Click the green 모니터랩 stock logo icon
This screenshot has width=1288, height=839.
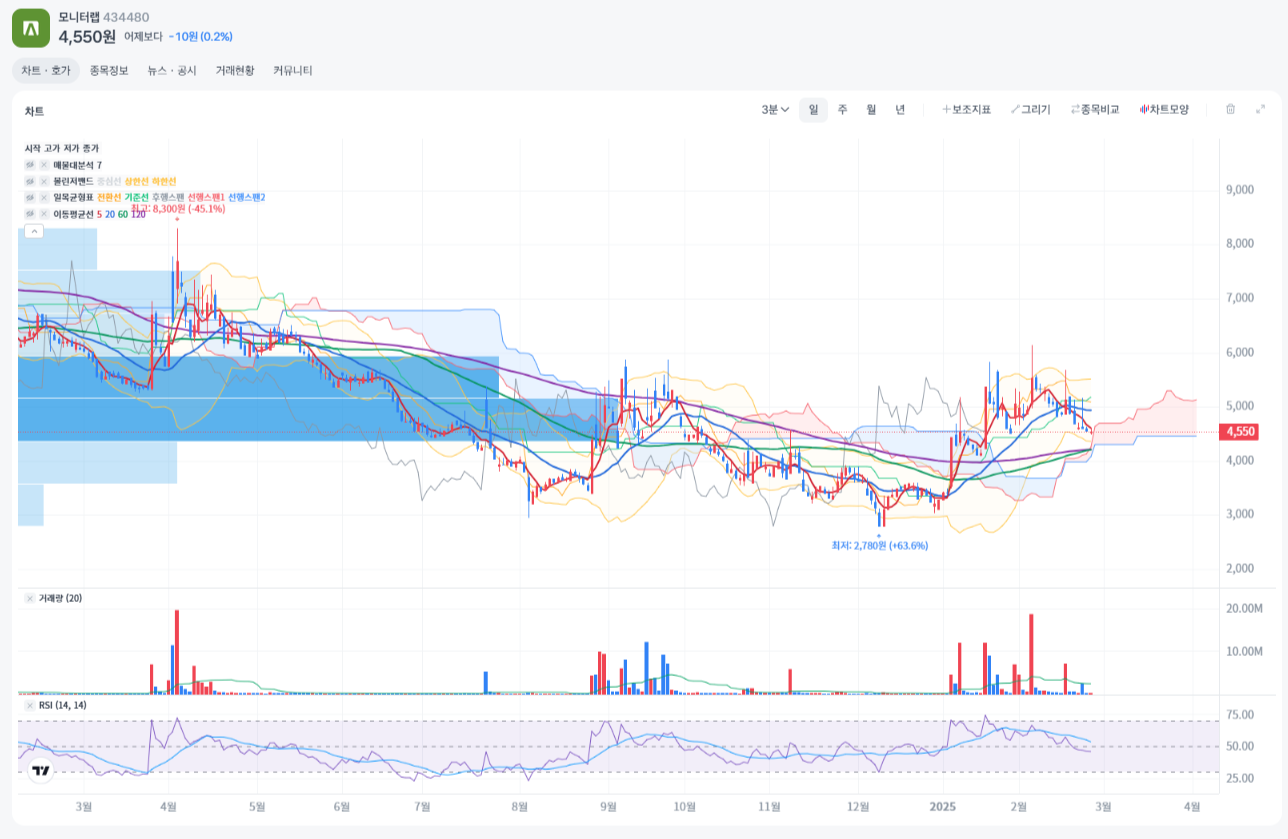[30, 27]
